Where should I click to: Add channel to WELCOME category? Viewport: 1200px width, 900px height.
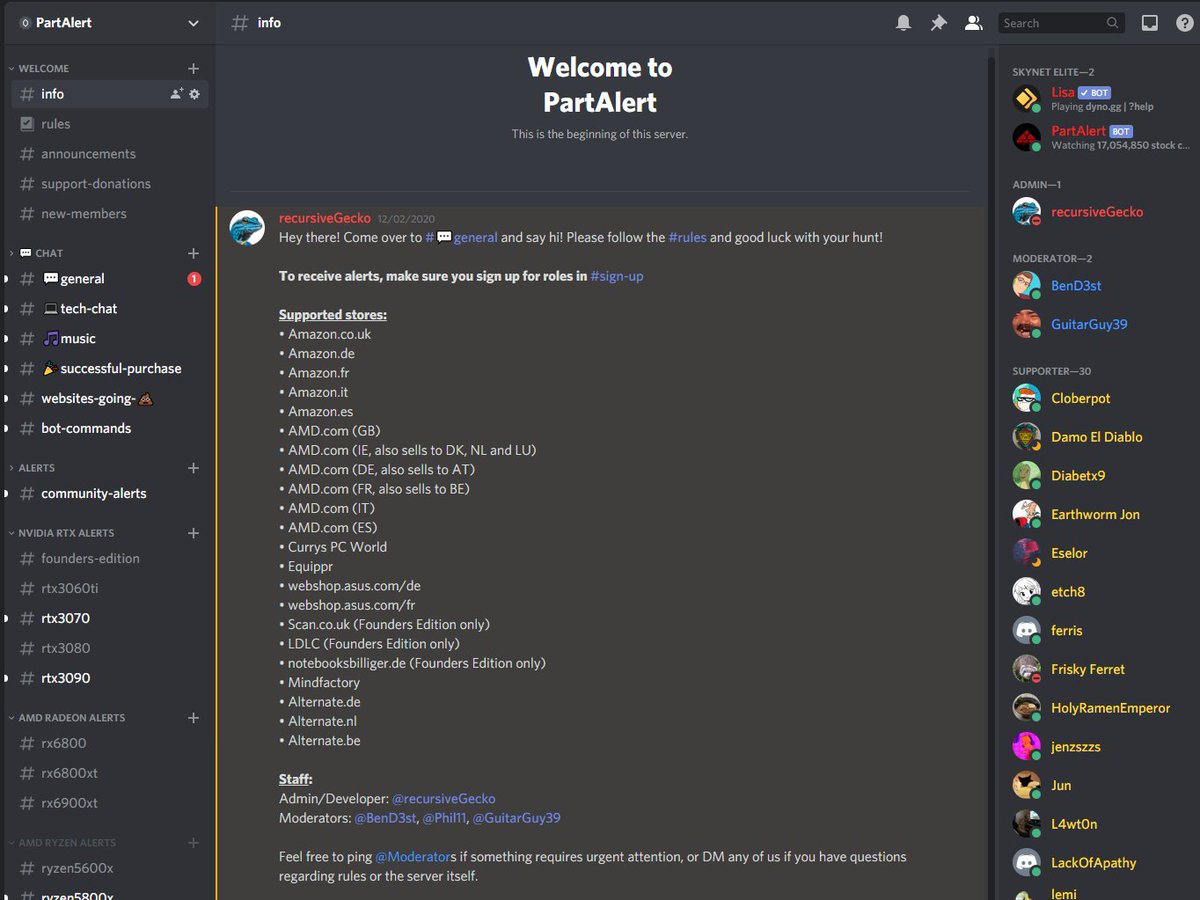(x=193, y=68)
